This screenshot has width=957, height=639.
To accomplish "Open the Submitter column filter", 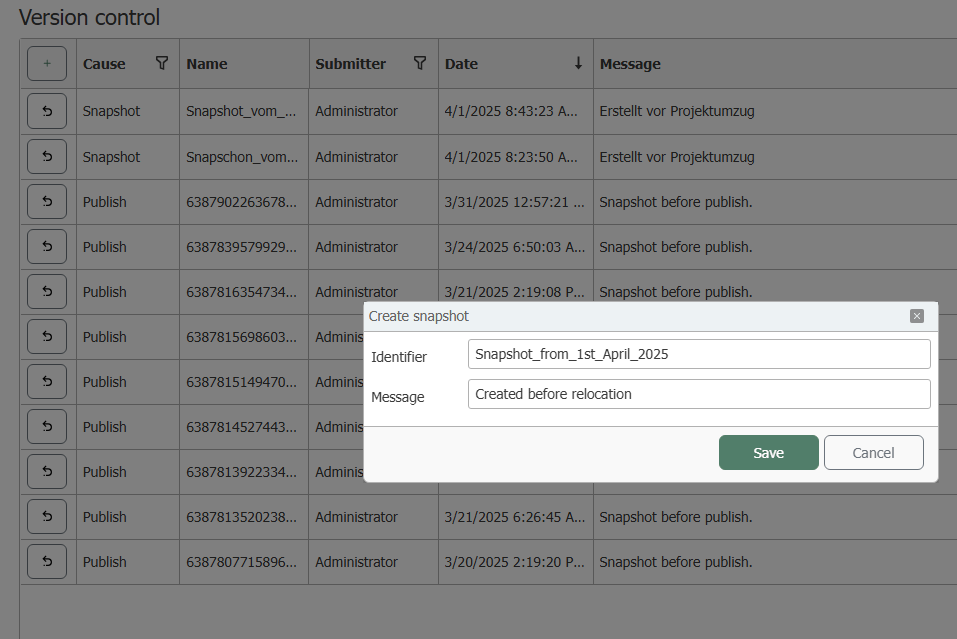I will click(x=420, y=63).
